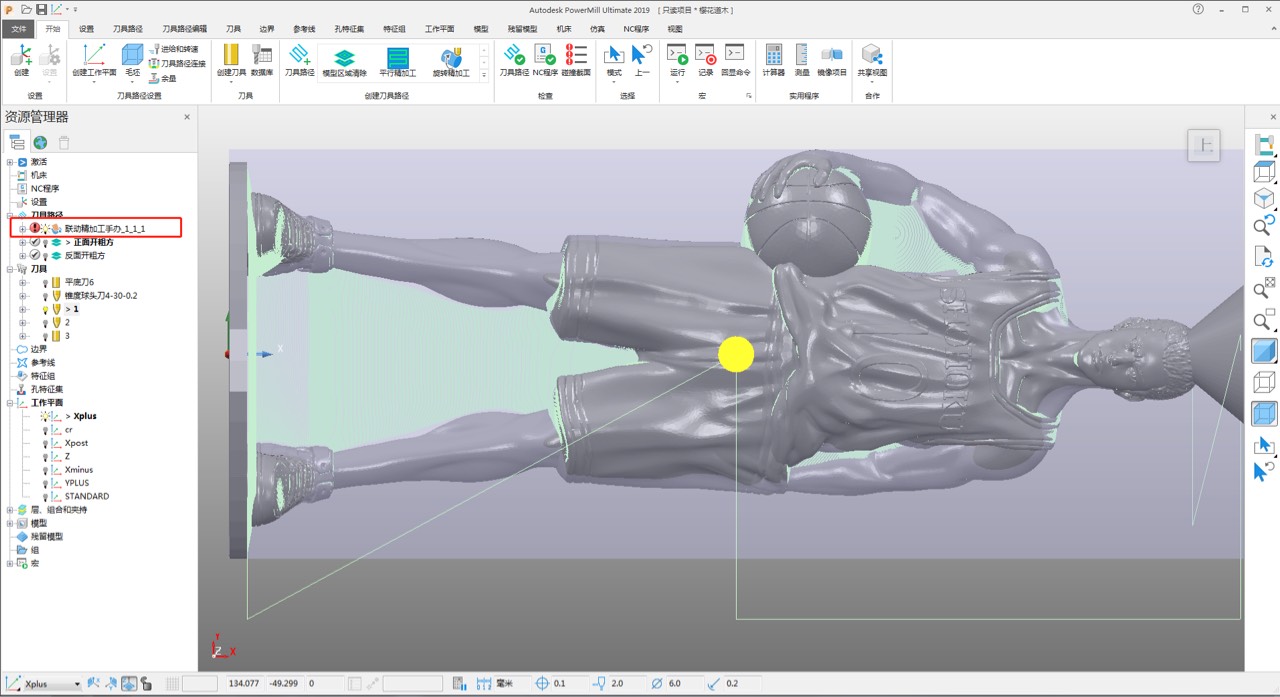Close the 资源管理器 explorer panel
This screenshot has width=1280, height=697.
(x=186, y=117)
